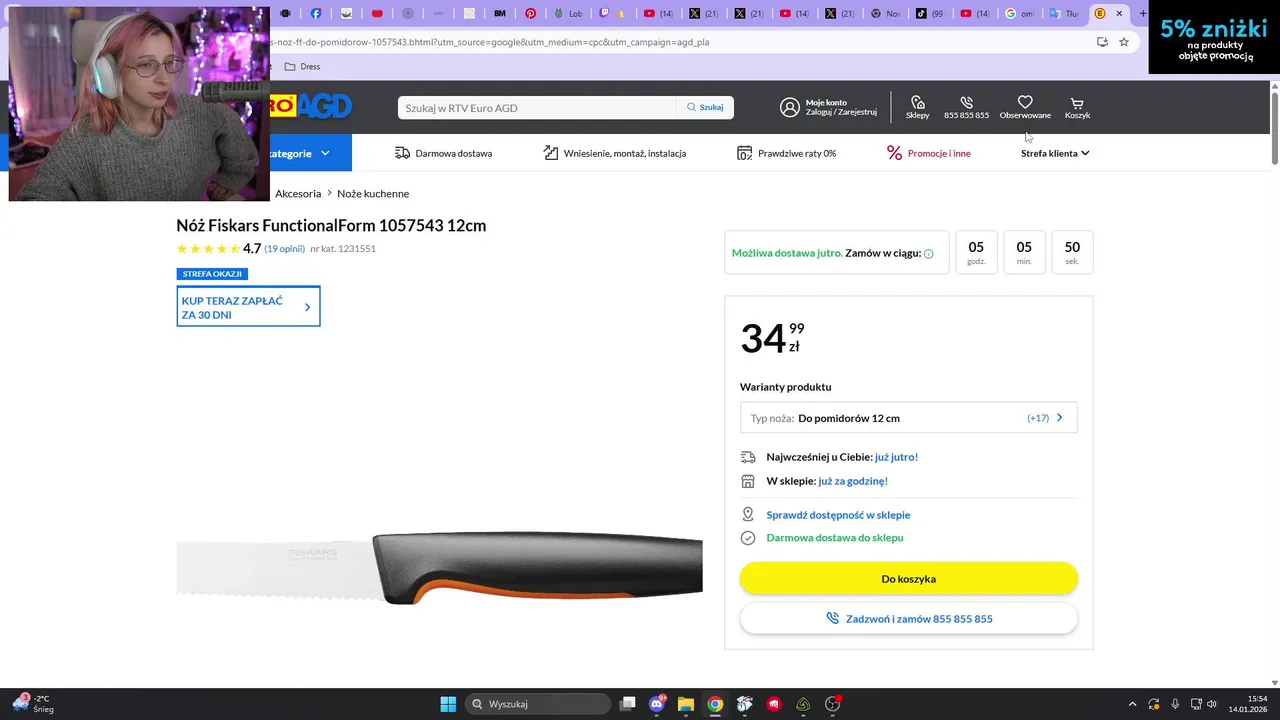Click the Szukaj search button
Screen dimensions: 1280x720
(x=705, y=107)
